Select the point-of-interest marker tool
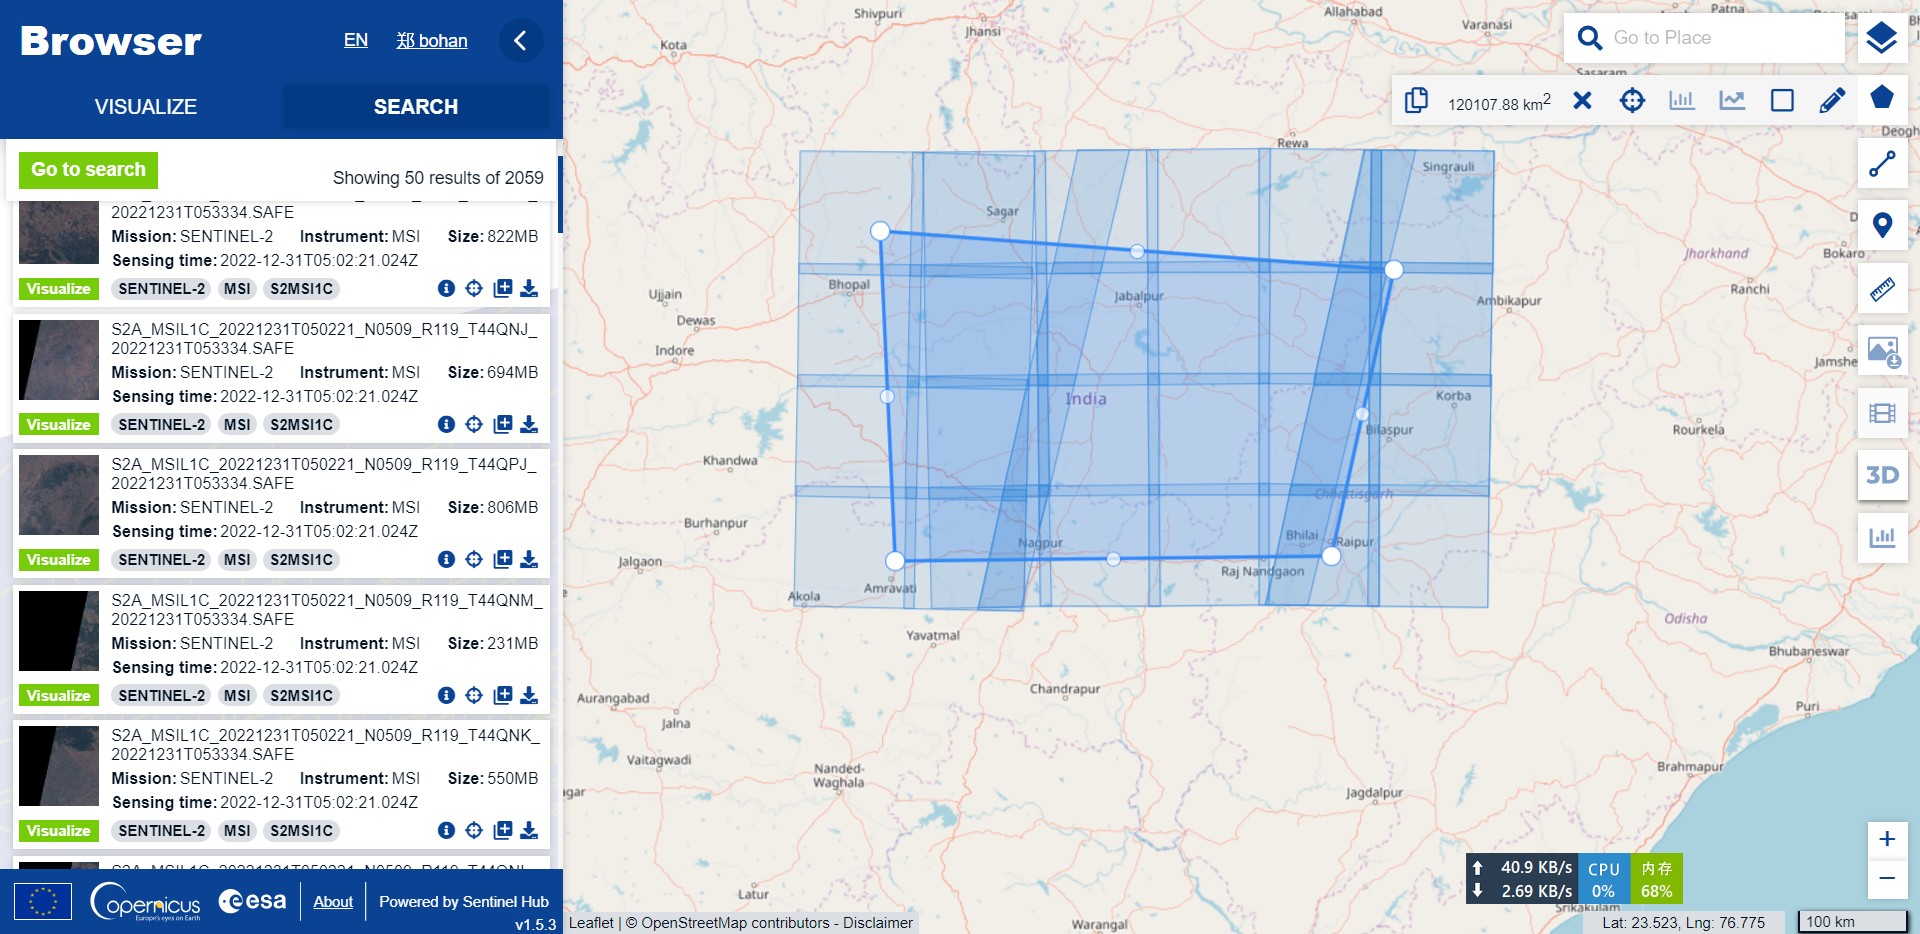Image resolution: width=1920 pixels, height=934 pixels. pyautogui.click(x=1882, y=225)
